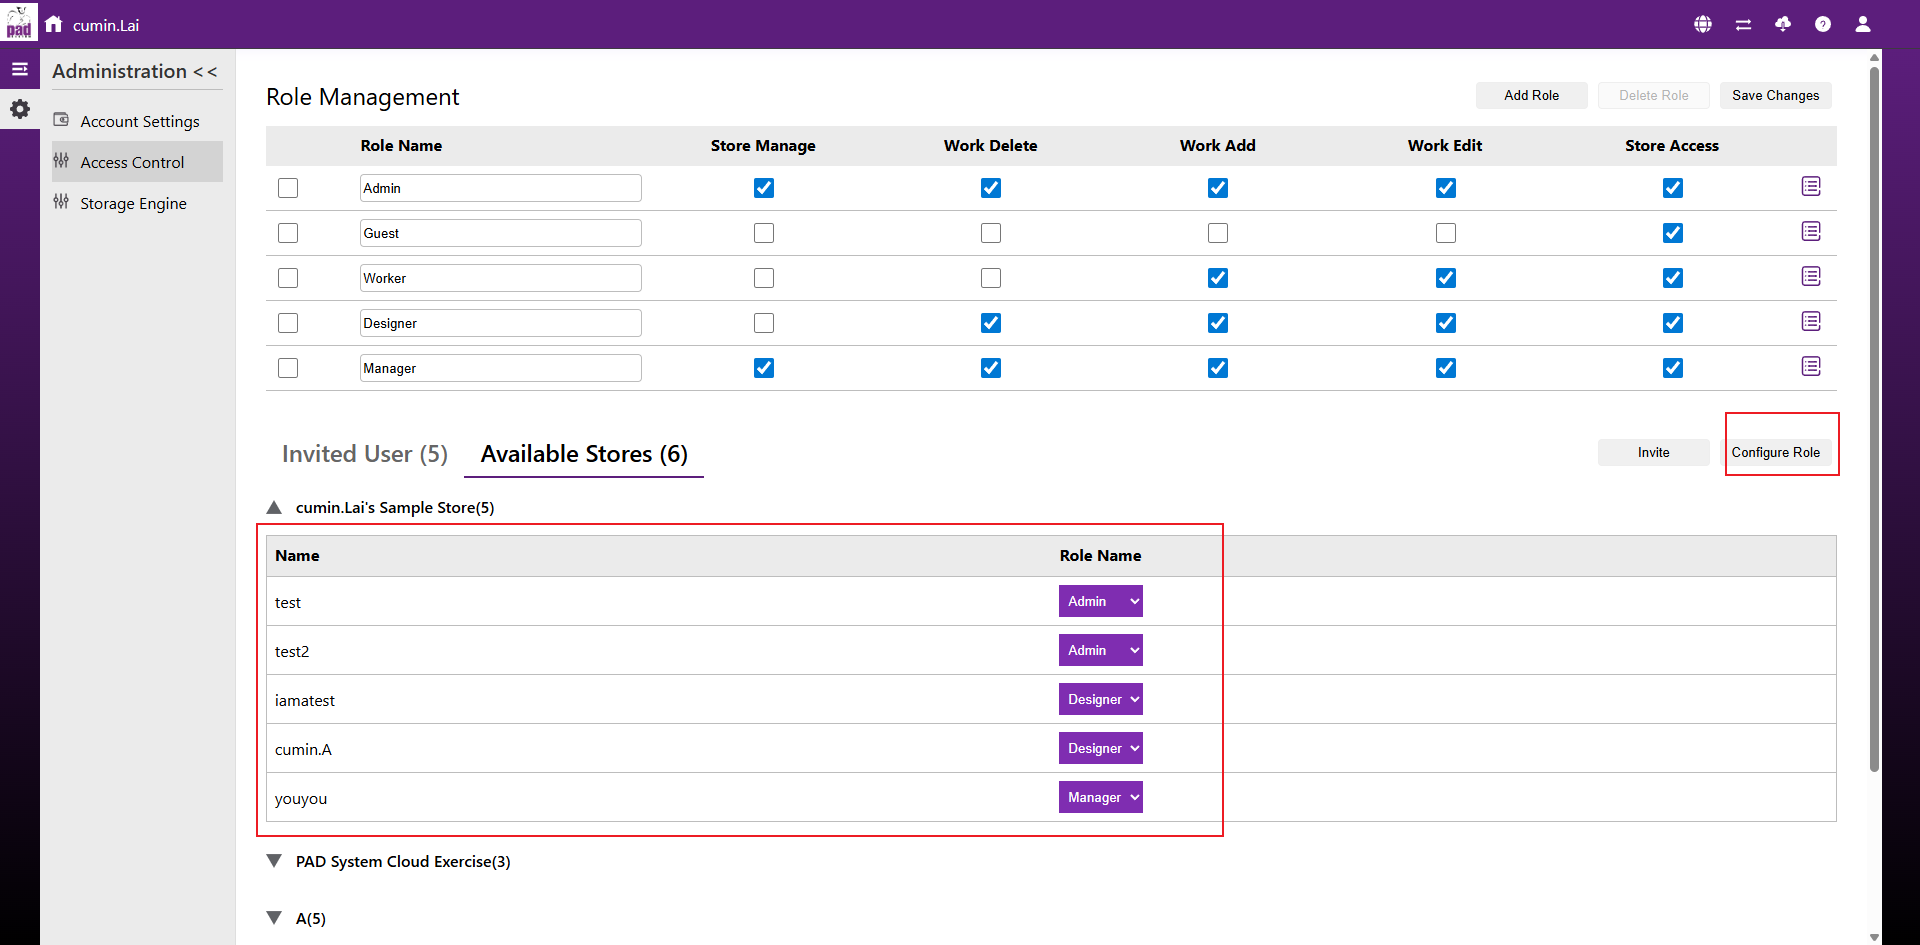This screenshot has height=945, width=1920.
Task: Collapse cumin.Lai's Sample Store section
Action: point(274,507)
